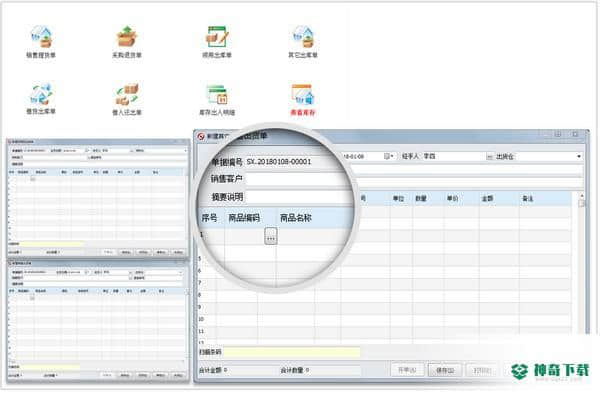
Task: Click the 摘要说明 summary input field
Action: coord(298,197)
